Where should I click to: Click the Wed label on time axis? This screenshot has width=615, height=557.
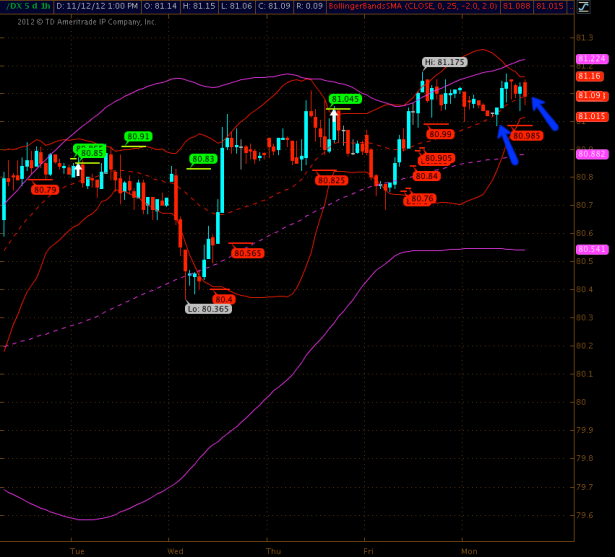(x=176, y=550)
